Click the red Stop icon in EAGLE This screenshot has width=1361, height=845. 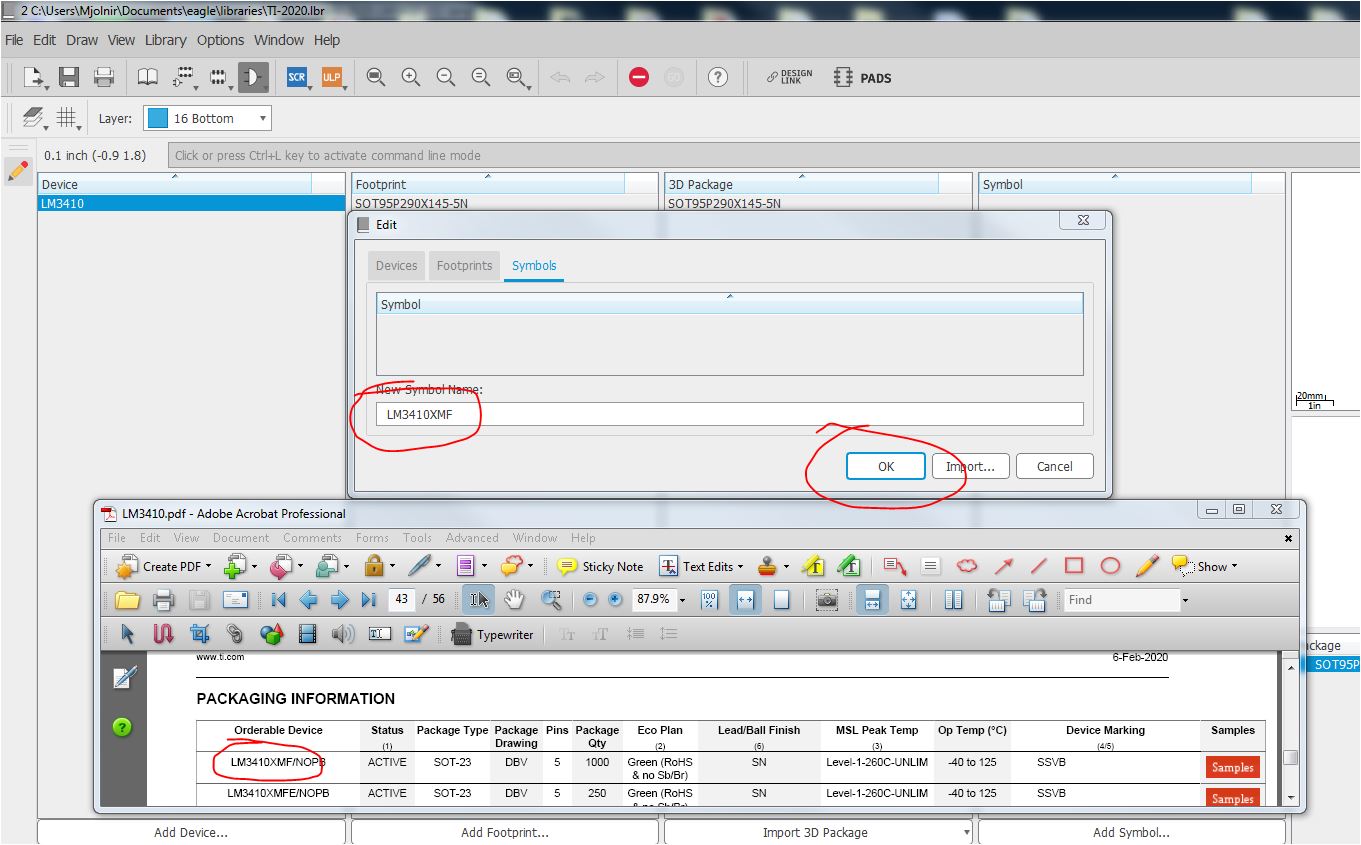click(x=639, y=77)
